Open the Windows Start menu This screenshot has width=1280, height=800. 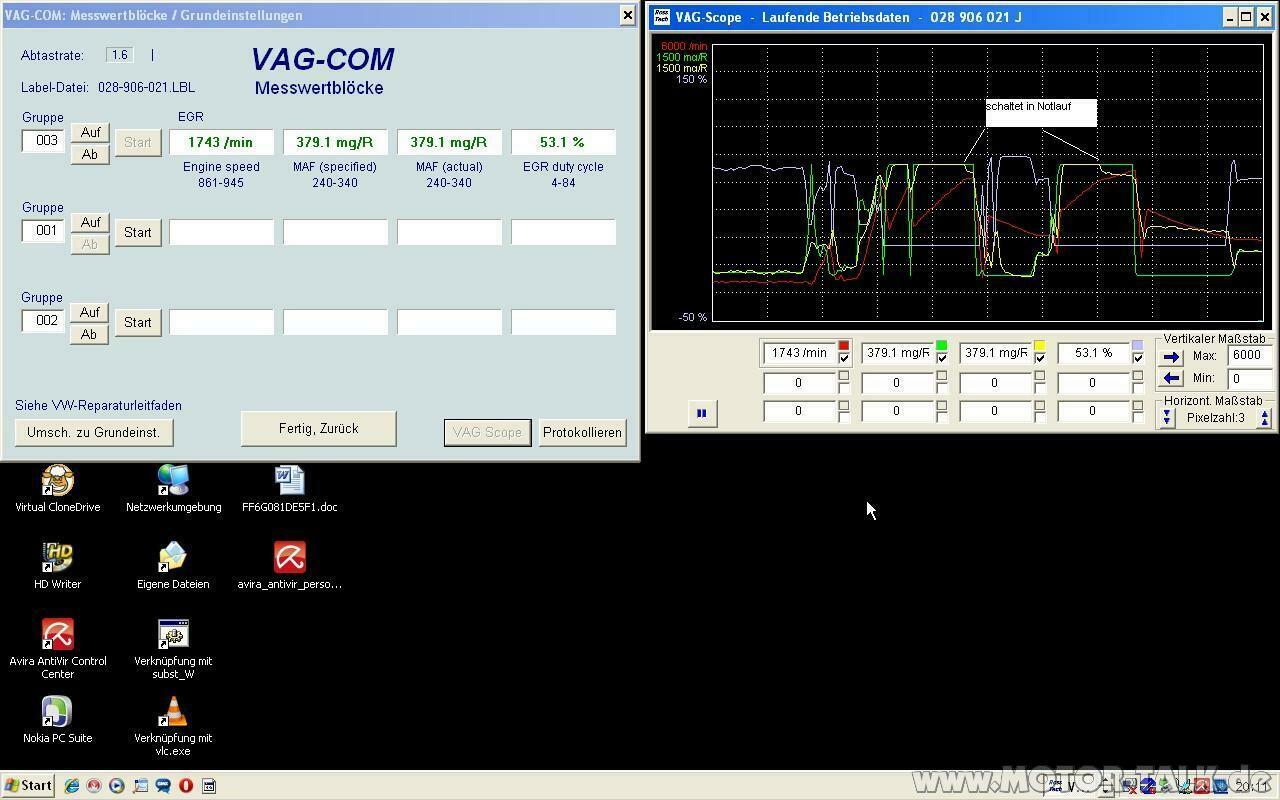coord(28,786)
